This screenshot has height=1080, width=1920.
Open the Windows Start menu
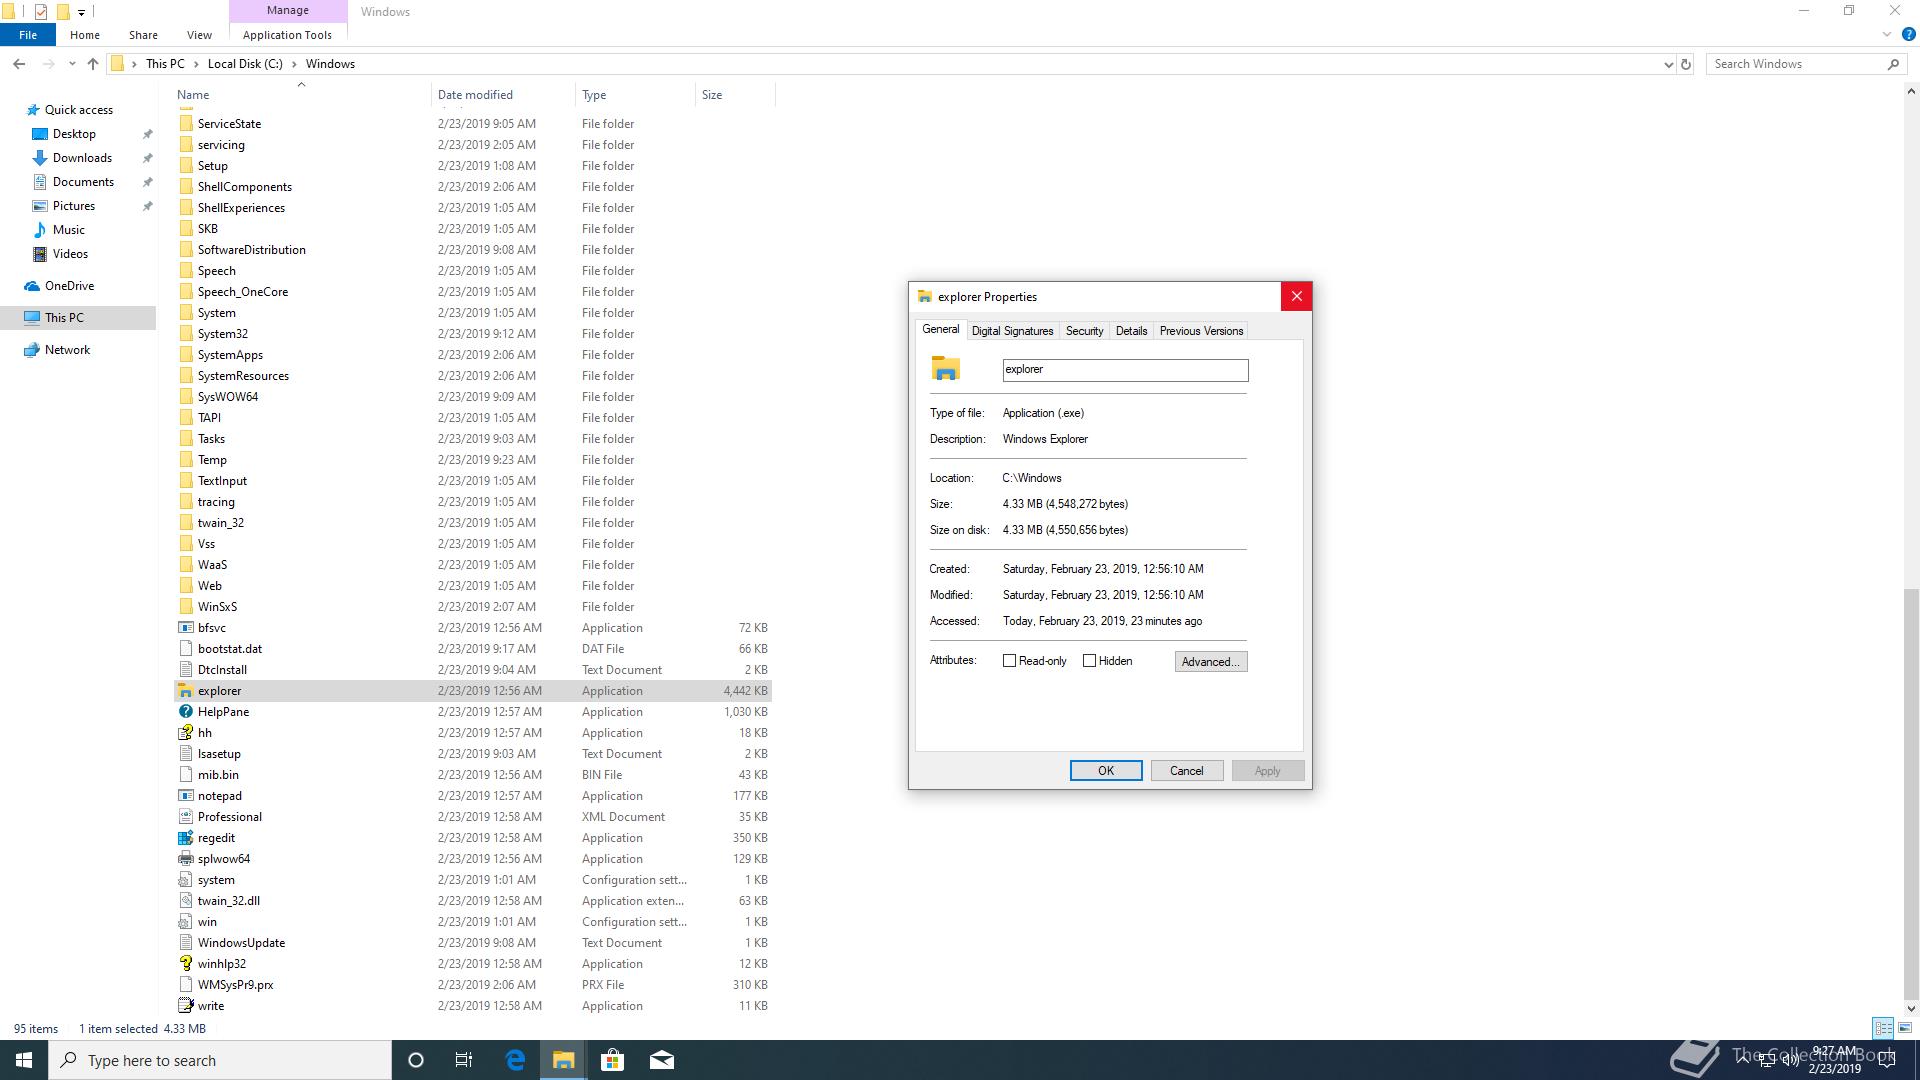point(24,1060)
